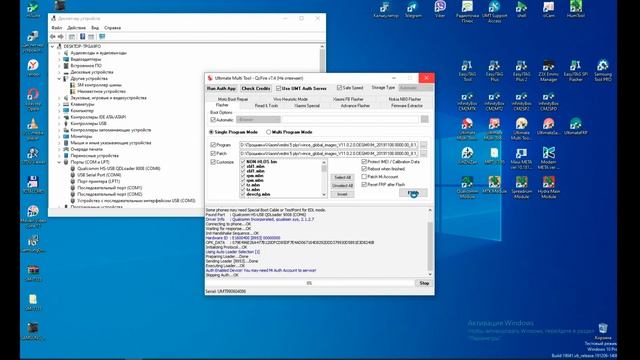Switch to the Firmware Extractor tab
The height and width of the screenshot is (360, 640).
click(407, 106)
